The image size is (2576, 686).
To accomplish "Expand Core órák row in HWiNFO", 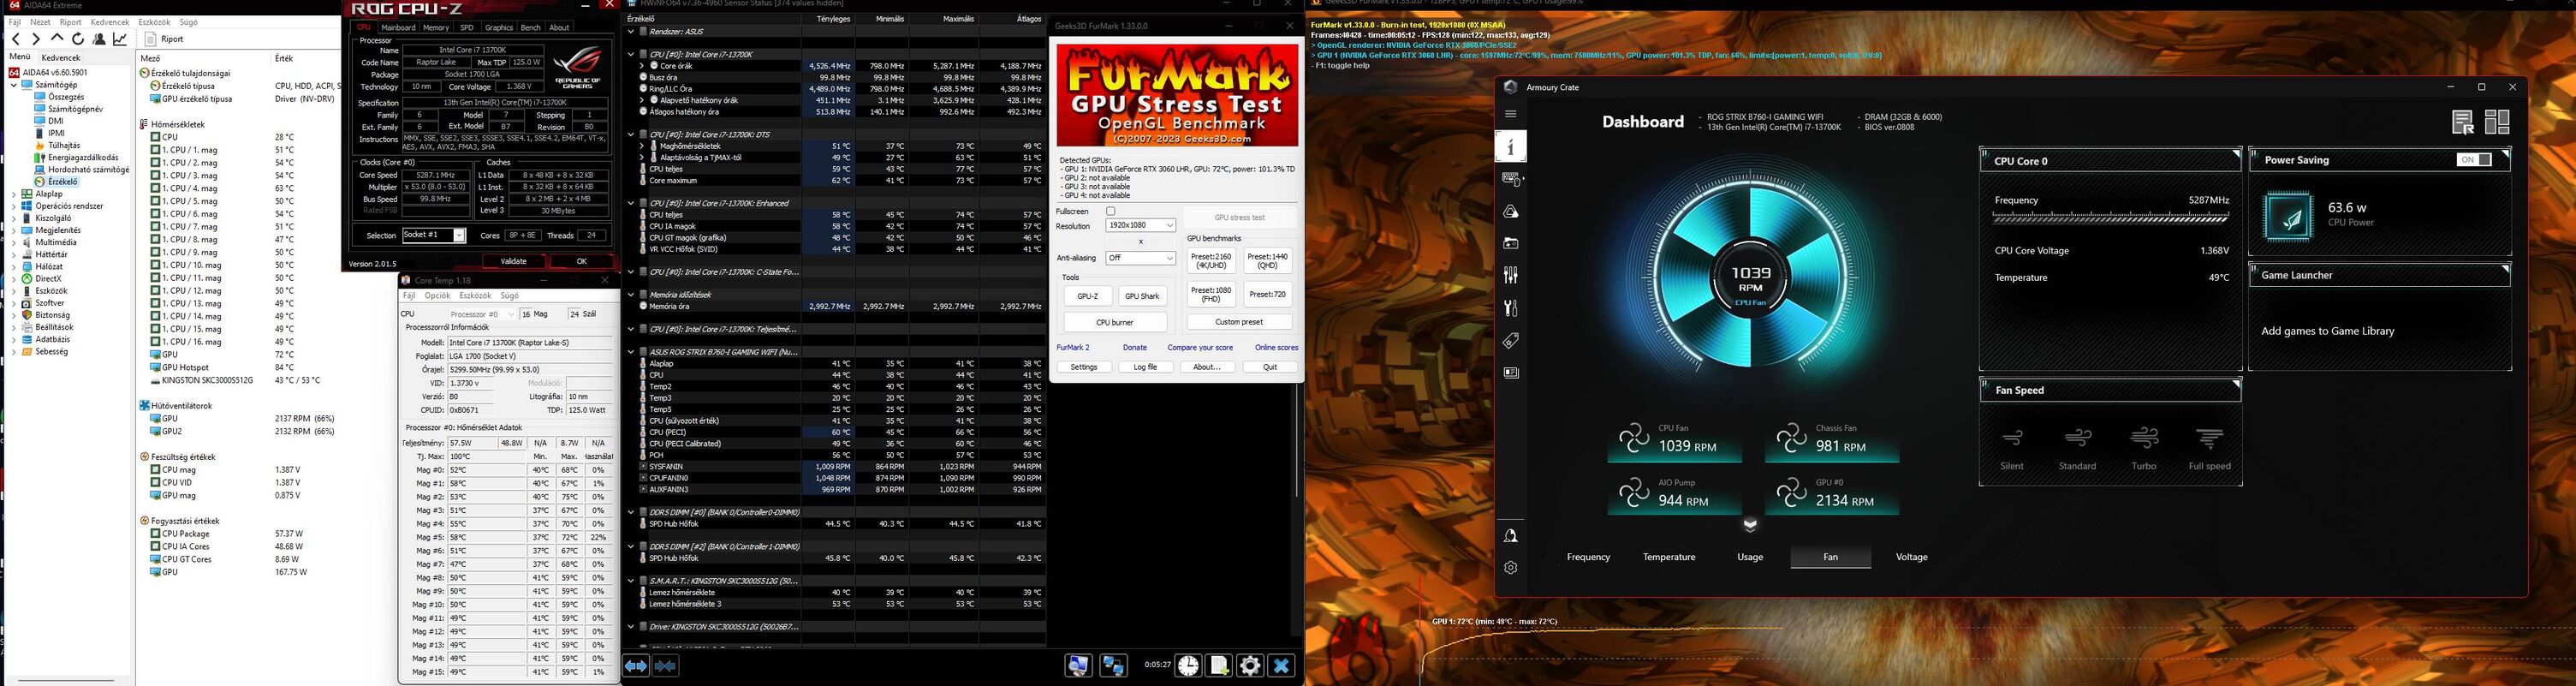I will tap(642, 66).
